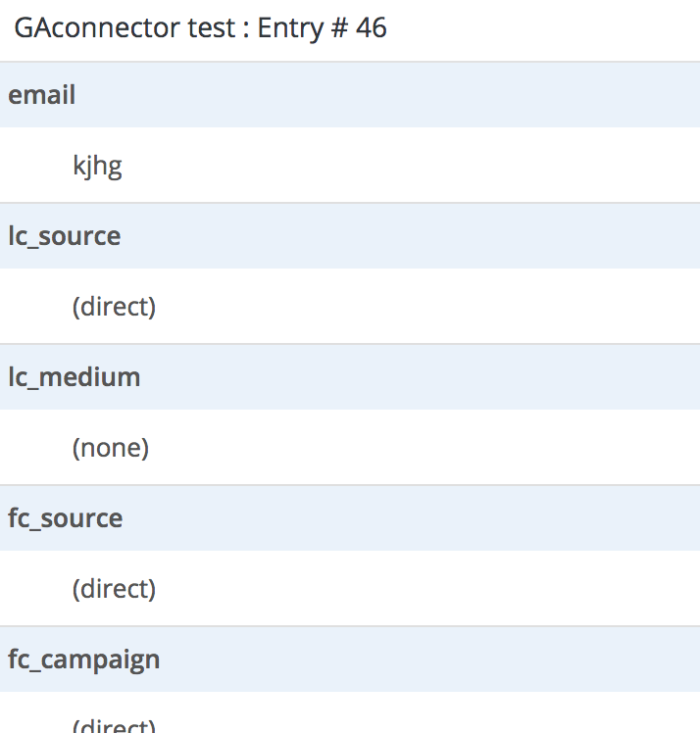The width and height of the screenshot is (700, 733).
Task: Click the (none) value under lc_medium
Action: coord(110,449)
